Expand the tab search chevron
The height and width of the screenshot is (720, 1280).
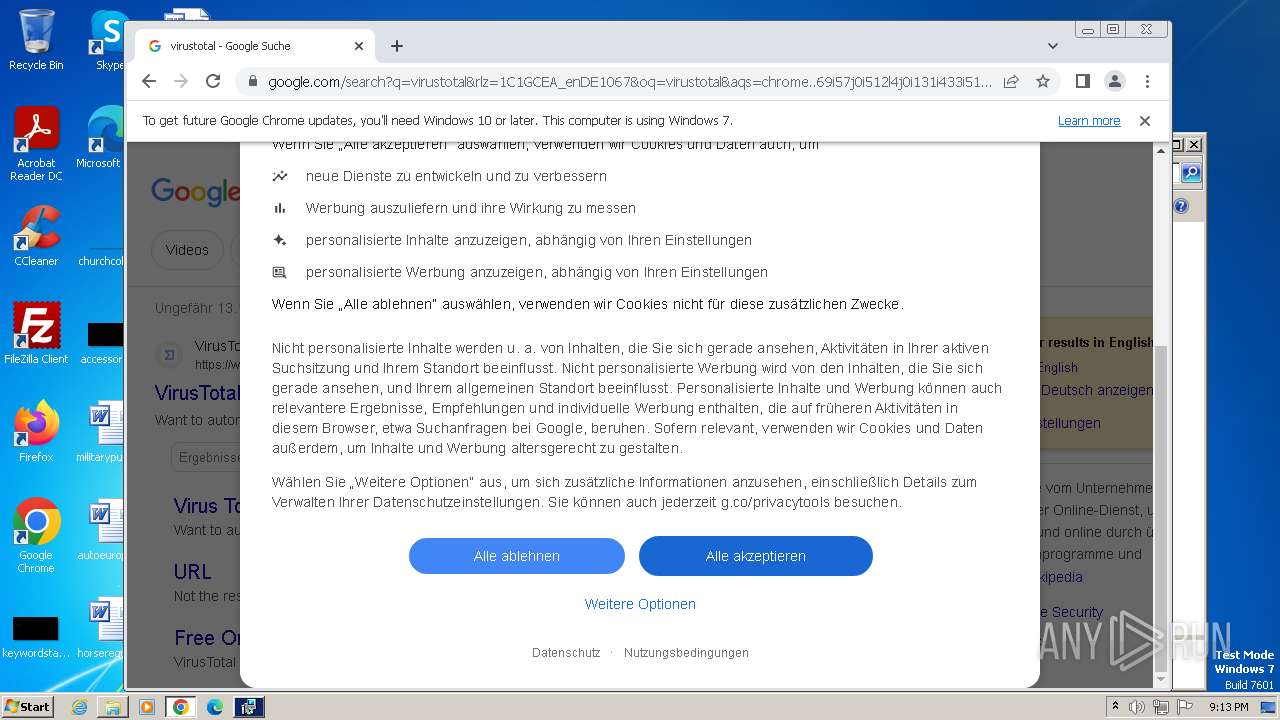tap(1053, 46)
